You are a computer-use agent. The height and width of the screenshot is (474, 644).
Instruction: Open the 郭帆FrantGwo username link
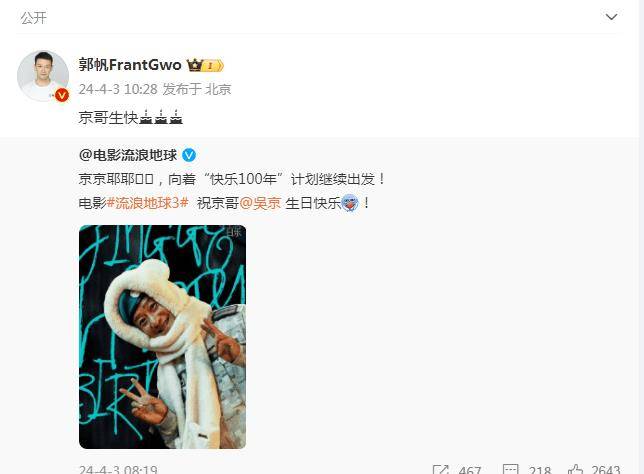pos(130,65)
